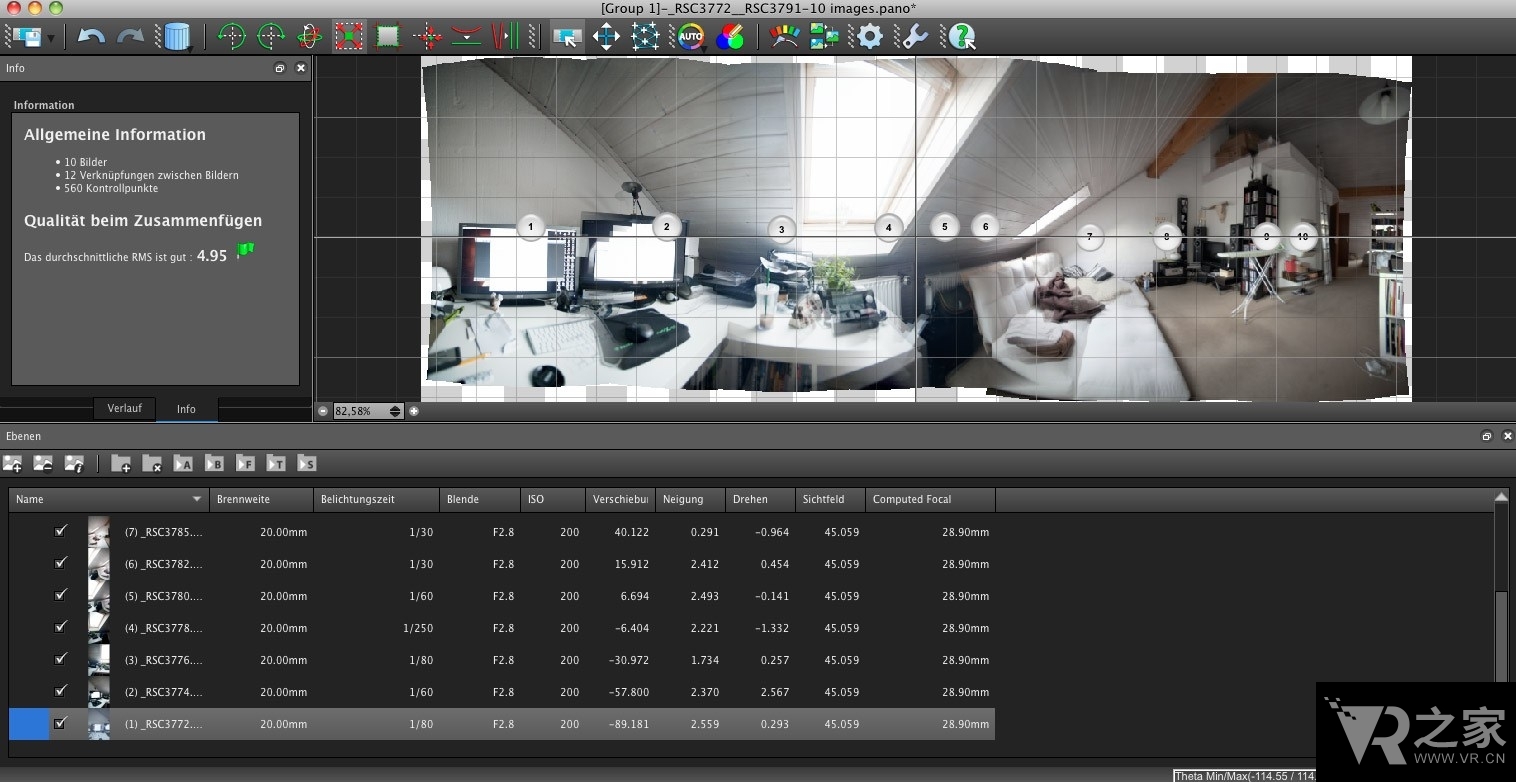Toggle the (1) _RSC3772 layer visibility checkbox
This screenshot has width=1516, height=782.
coord(61,723)
